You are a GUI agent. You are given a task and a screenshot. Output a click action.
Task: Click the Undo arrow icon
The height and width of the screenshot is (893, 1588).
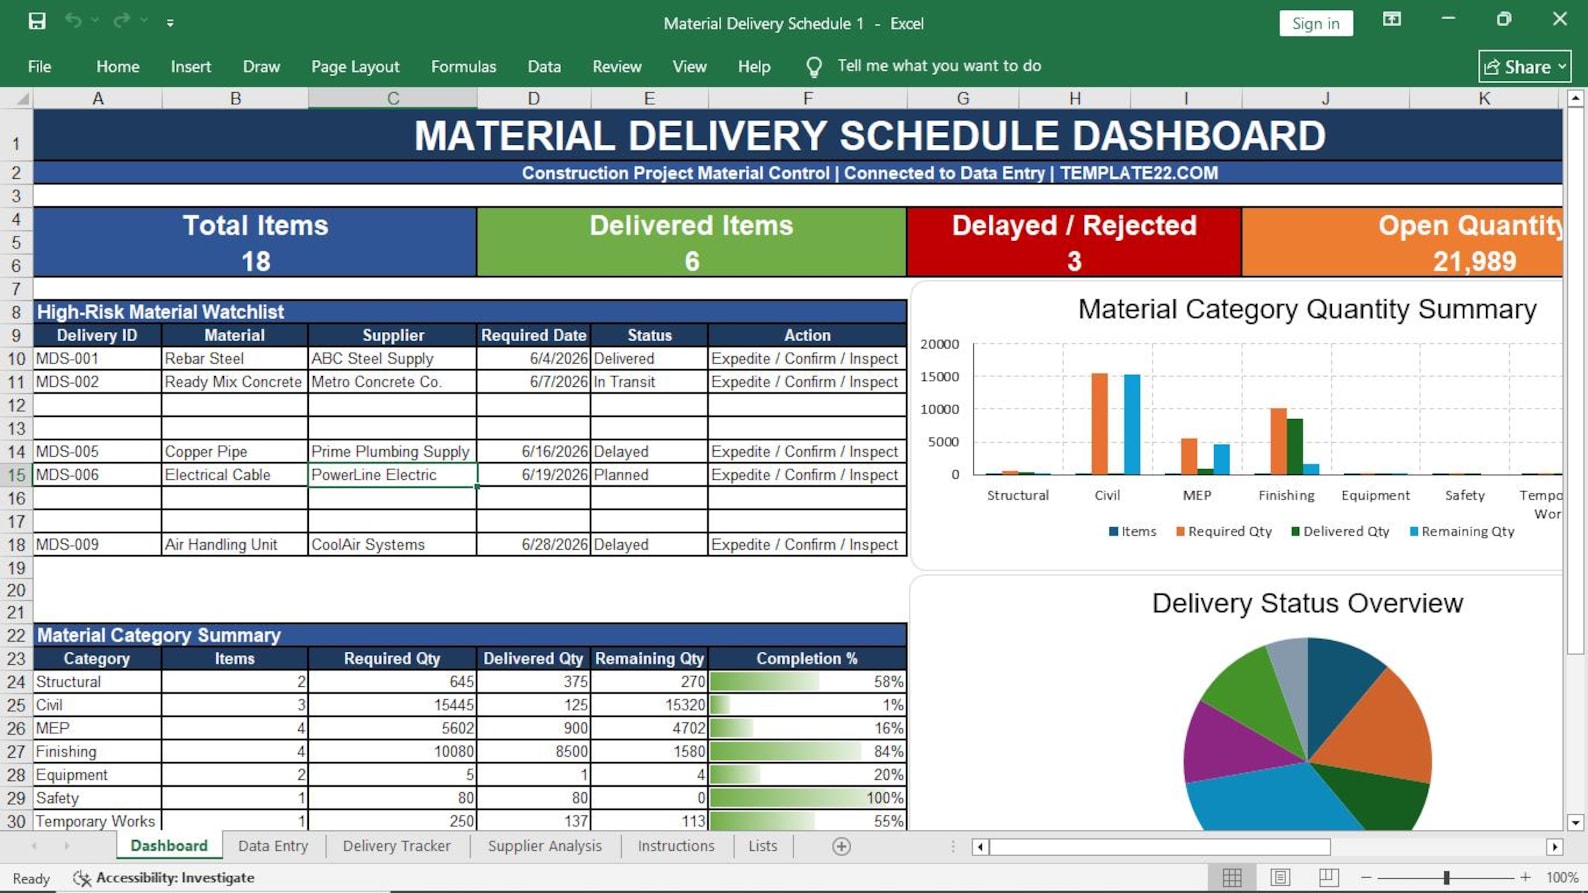[x=73, y=21]
